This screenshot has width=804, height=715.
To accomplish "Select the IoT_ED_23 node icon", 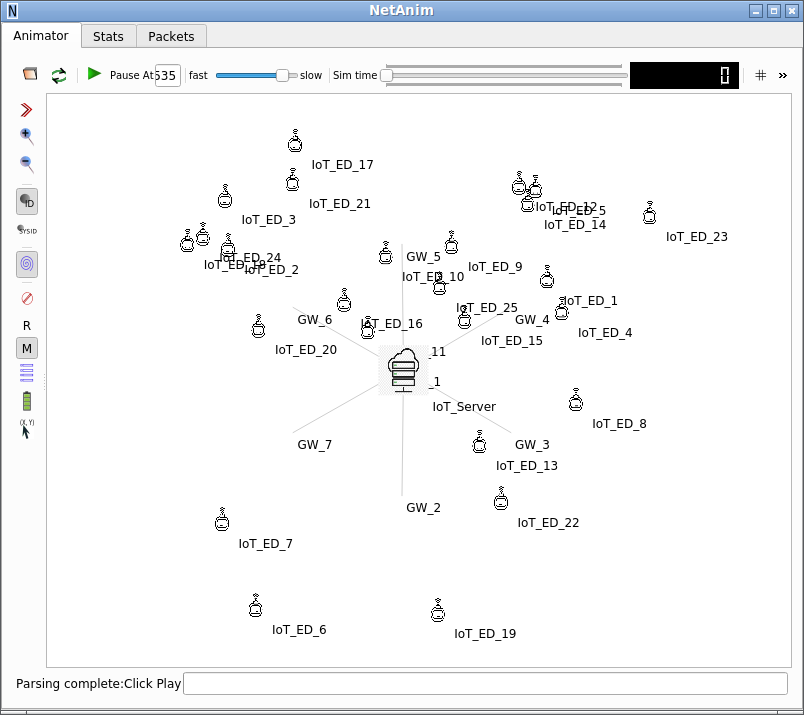I will [650, 212].
